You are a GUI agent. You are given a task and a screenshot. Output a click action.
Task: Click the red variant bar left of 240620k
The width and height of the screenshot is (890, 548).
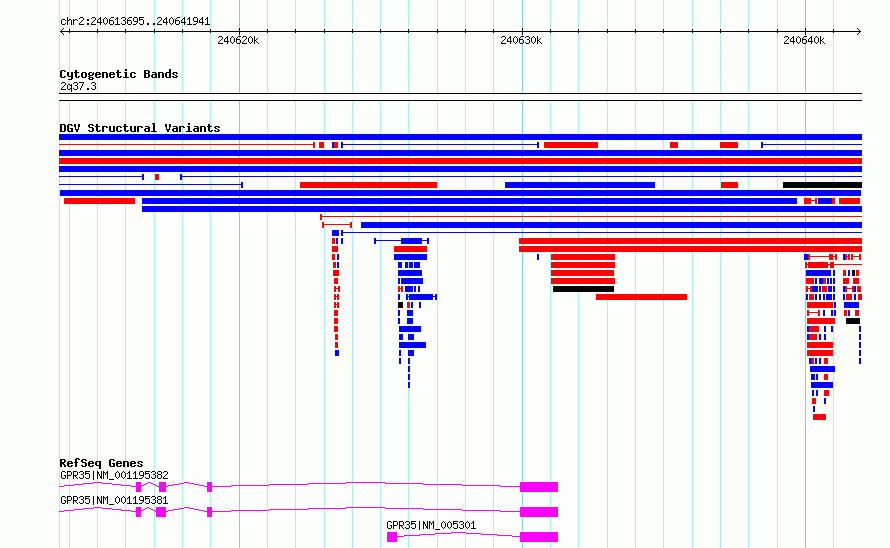tap(99, 201)
